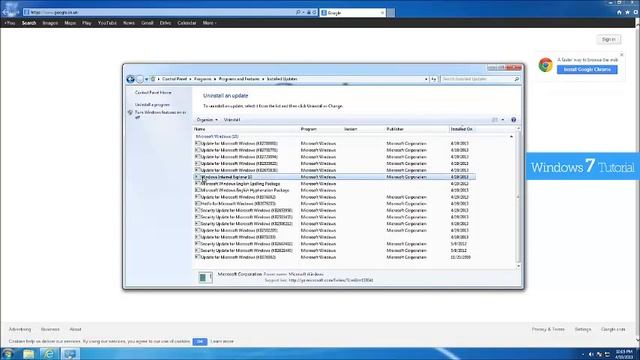This screenshot has height=360, width=640.
Task: Sort by Publisher column
Action: 417,129
